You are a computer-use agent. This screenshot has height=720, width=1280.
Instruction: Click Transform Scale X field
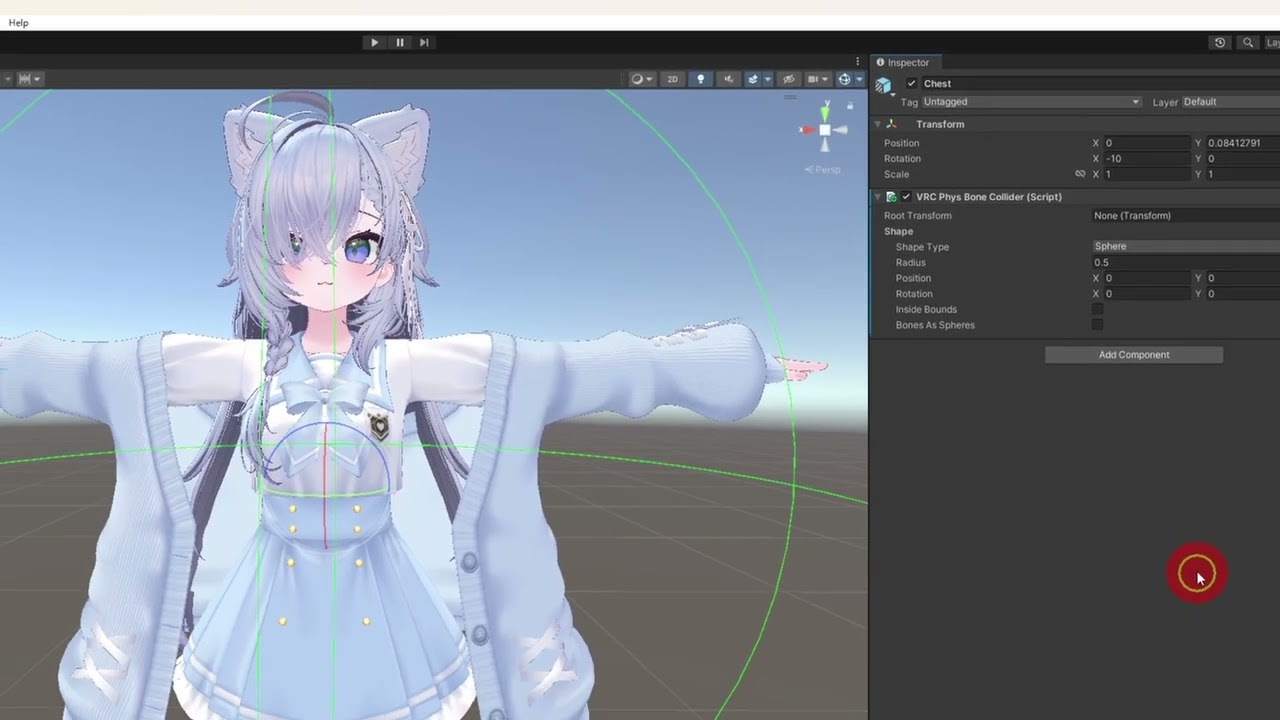[x=1147, y=174]
